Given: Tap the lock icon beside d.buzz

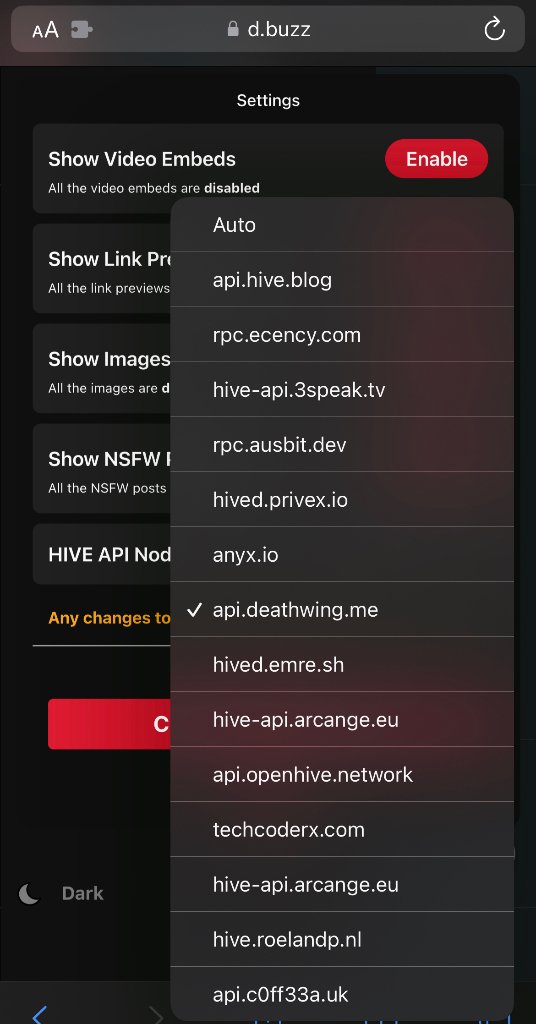Looking at the screenshot, I should pos(232,29).
